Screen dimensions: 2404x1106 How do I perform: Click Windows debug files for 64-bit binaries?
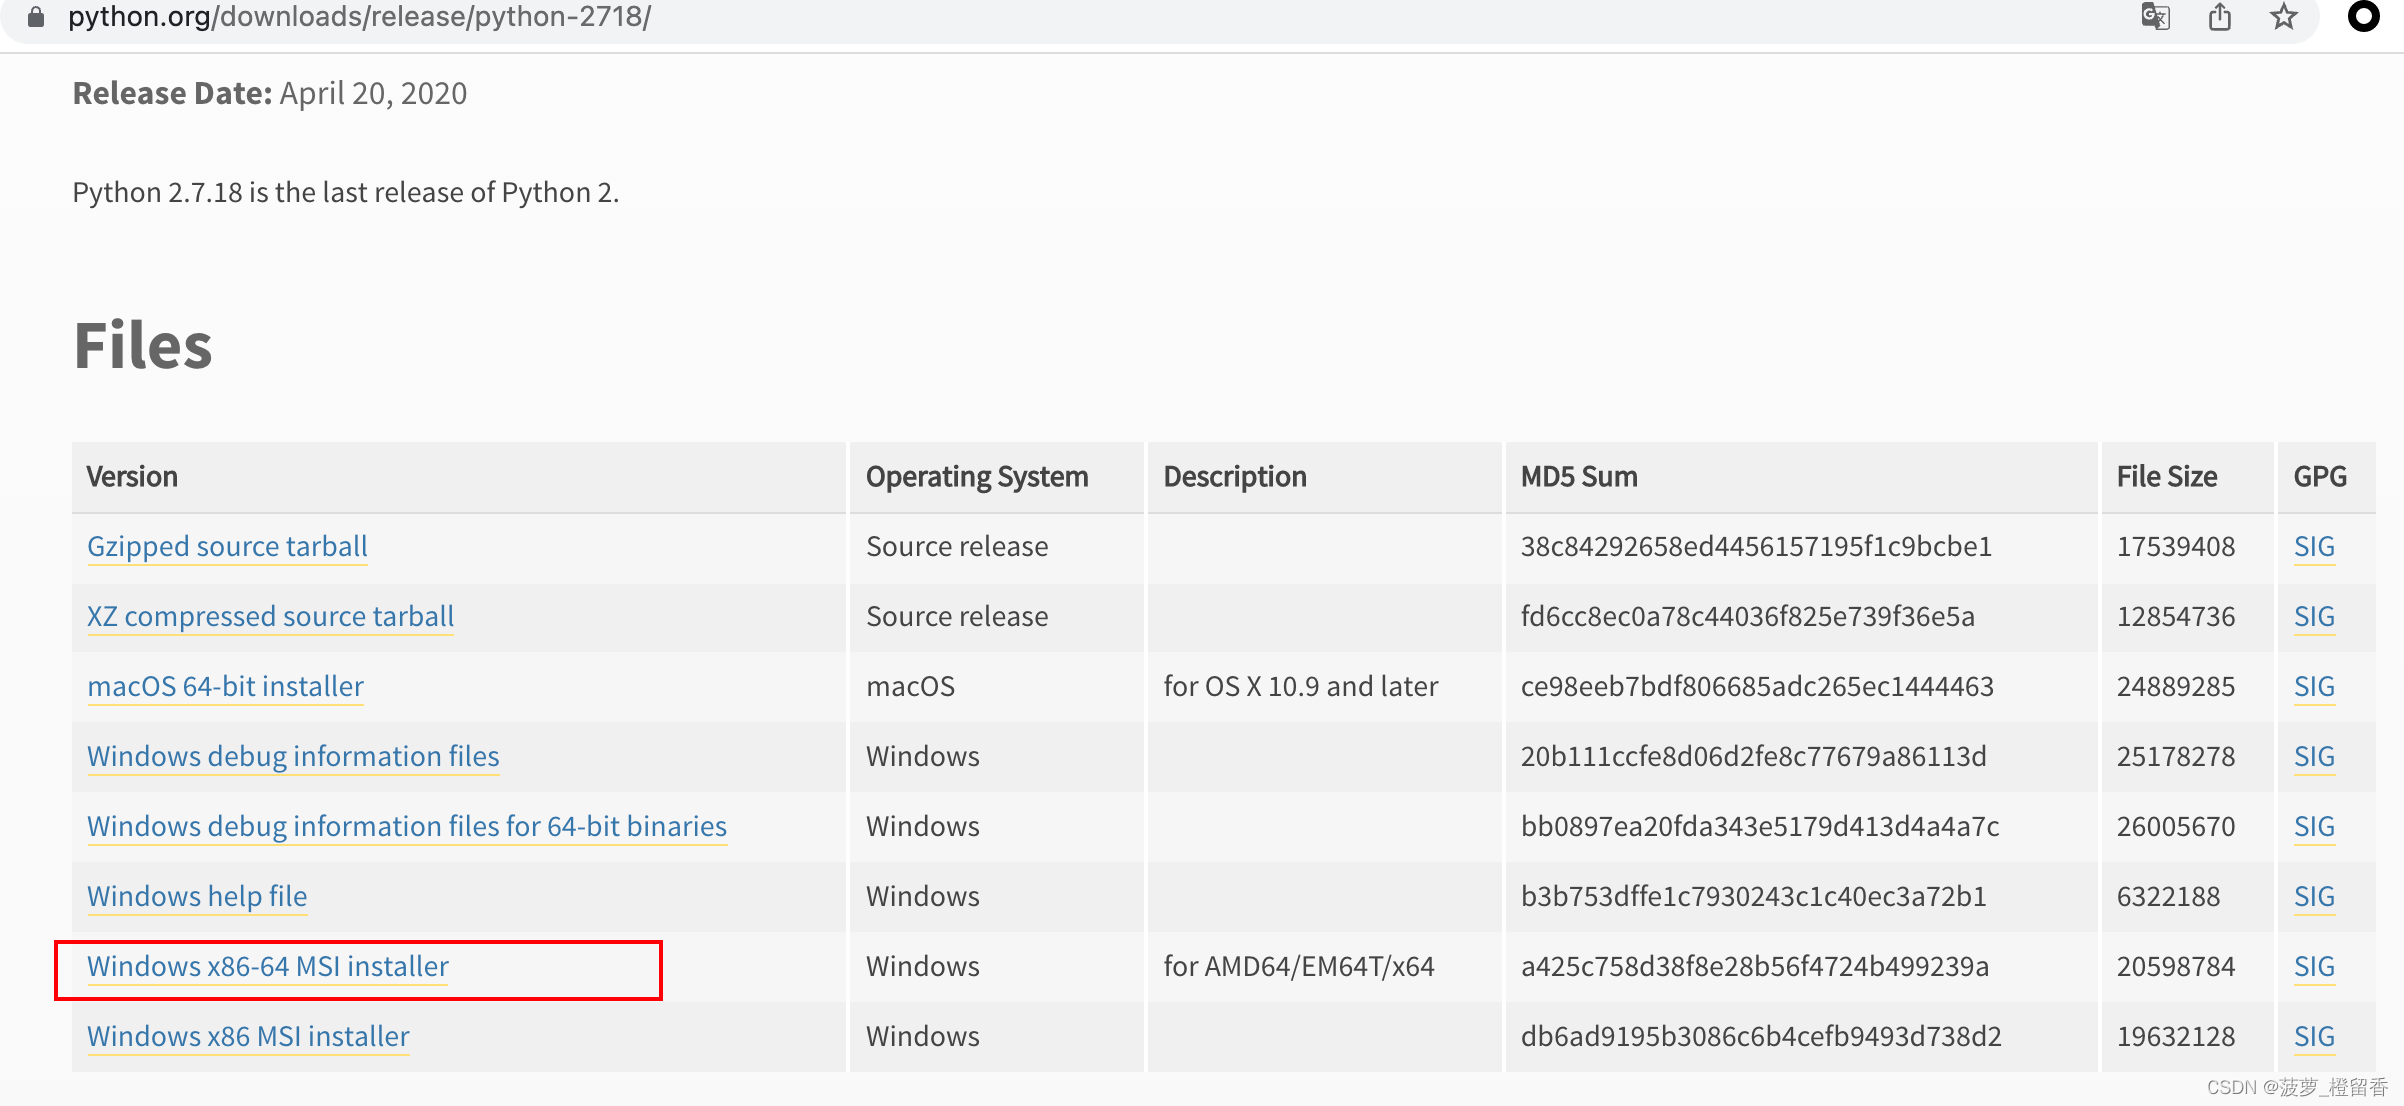tap(406, 827)
